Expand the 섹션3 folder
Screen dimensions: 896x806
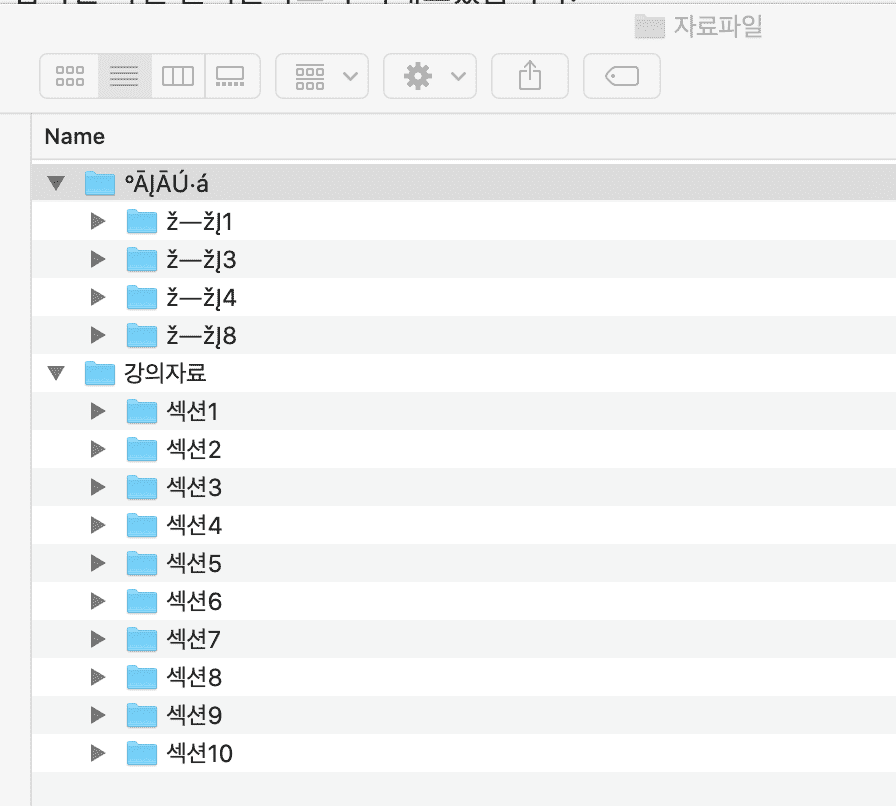[98, 487]
